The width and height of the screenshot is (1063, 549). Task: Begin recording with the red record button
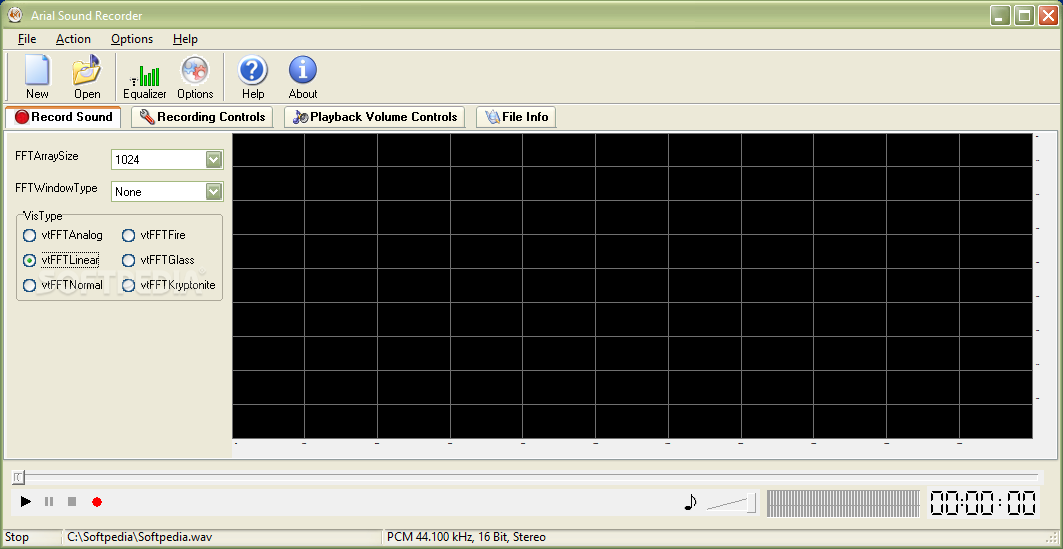(97, 502)
